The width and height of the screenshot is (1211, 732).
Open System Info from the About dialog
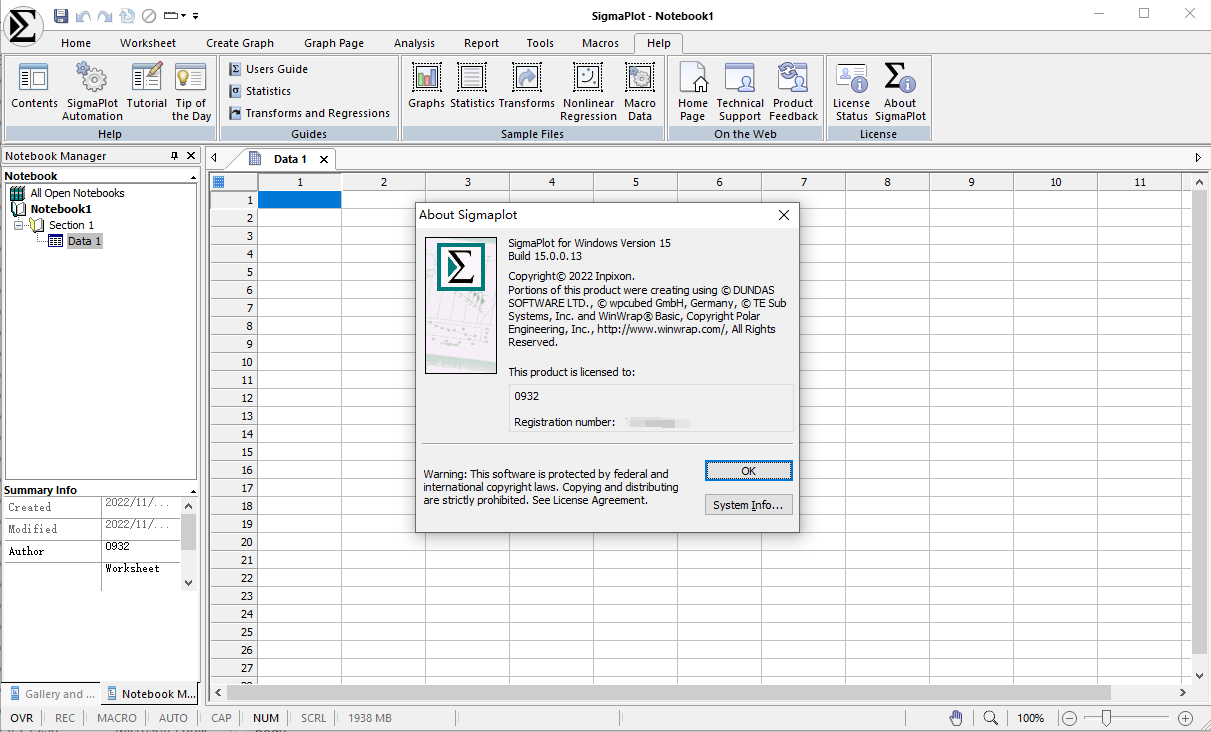tap(748, 504)
